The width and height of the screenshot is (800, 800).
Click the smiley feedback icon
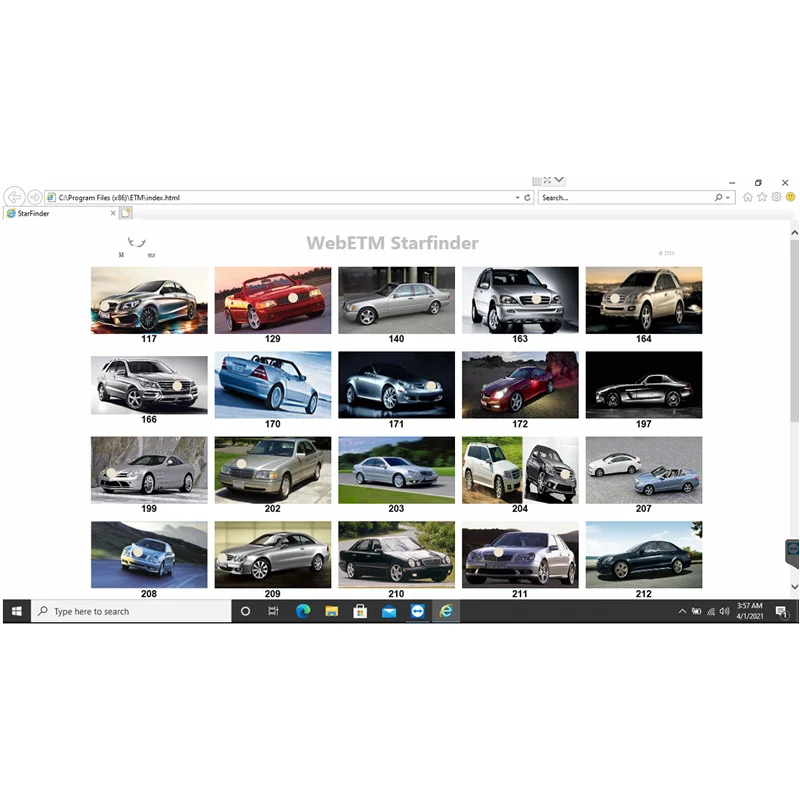click(790, 197)
